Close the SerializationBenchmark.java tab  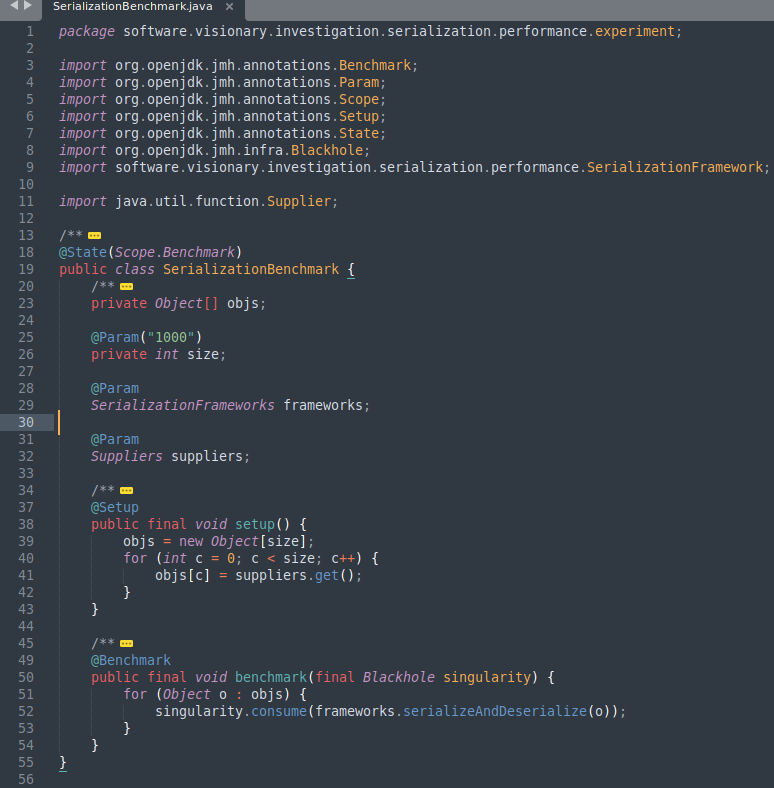click(x=229, y=7)
